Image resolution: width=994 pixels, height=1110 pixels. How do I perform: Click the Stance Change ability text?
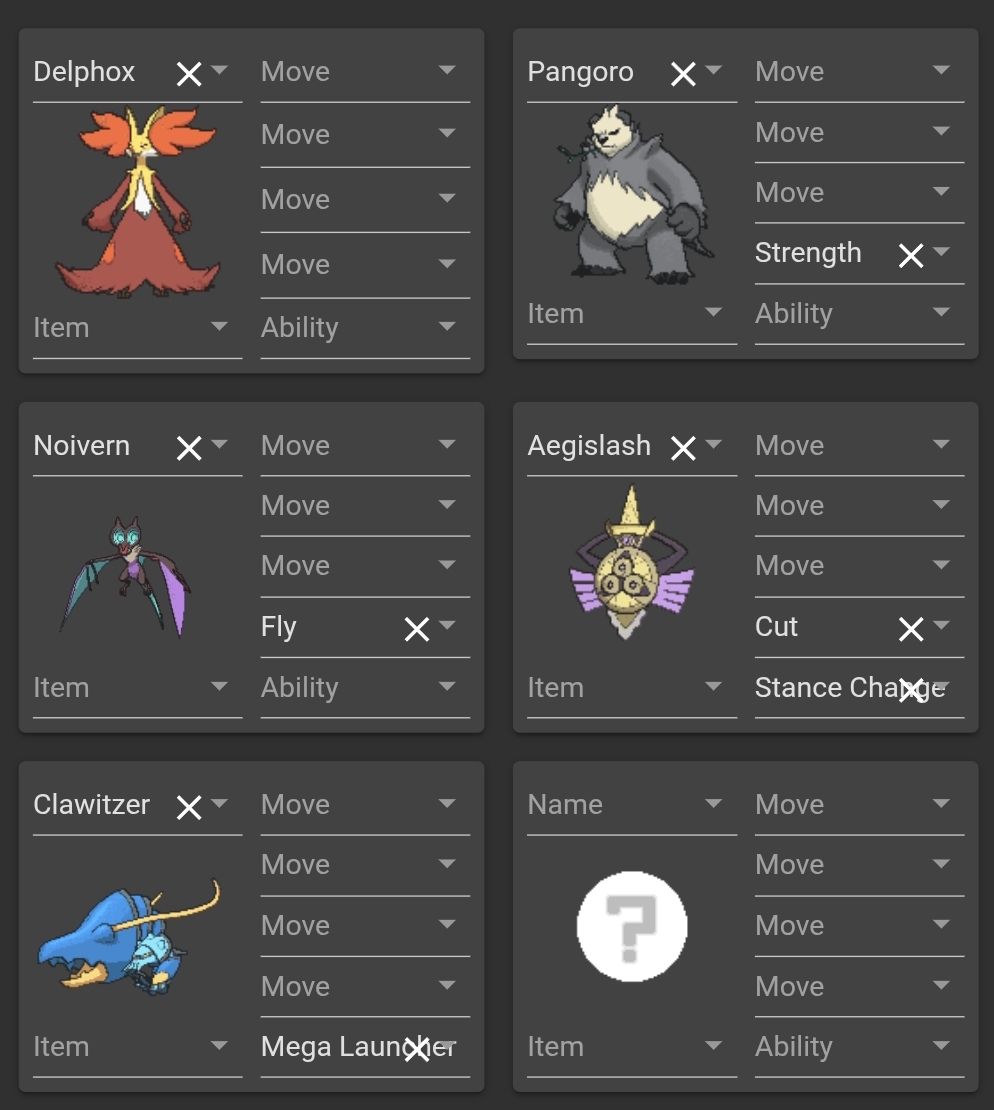[x=850, y=688]
